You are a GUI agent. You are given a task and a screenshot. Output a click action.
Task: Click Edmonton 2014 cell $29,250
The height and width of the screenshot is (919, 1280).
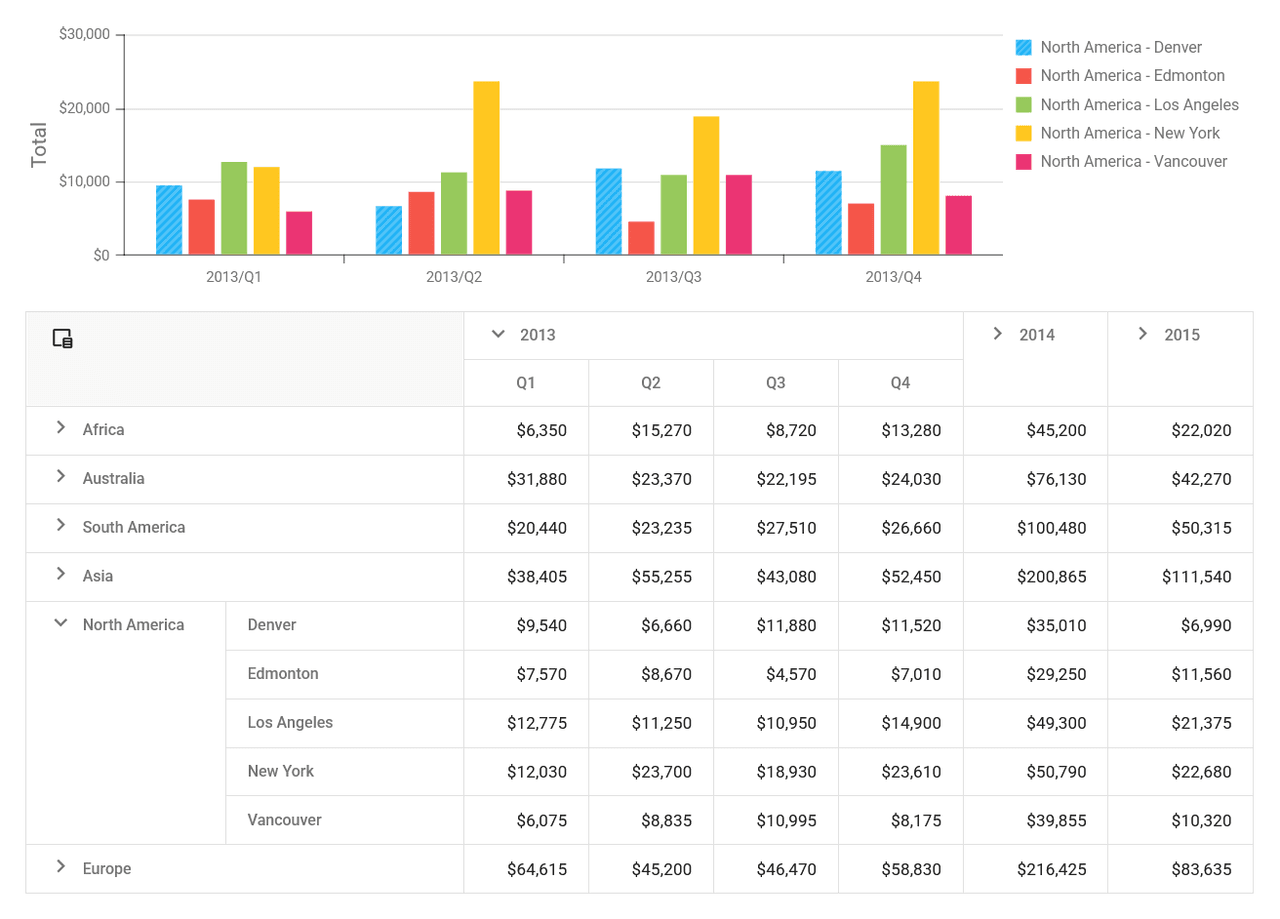[x=1036, y=675]
